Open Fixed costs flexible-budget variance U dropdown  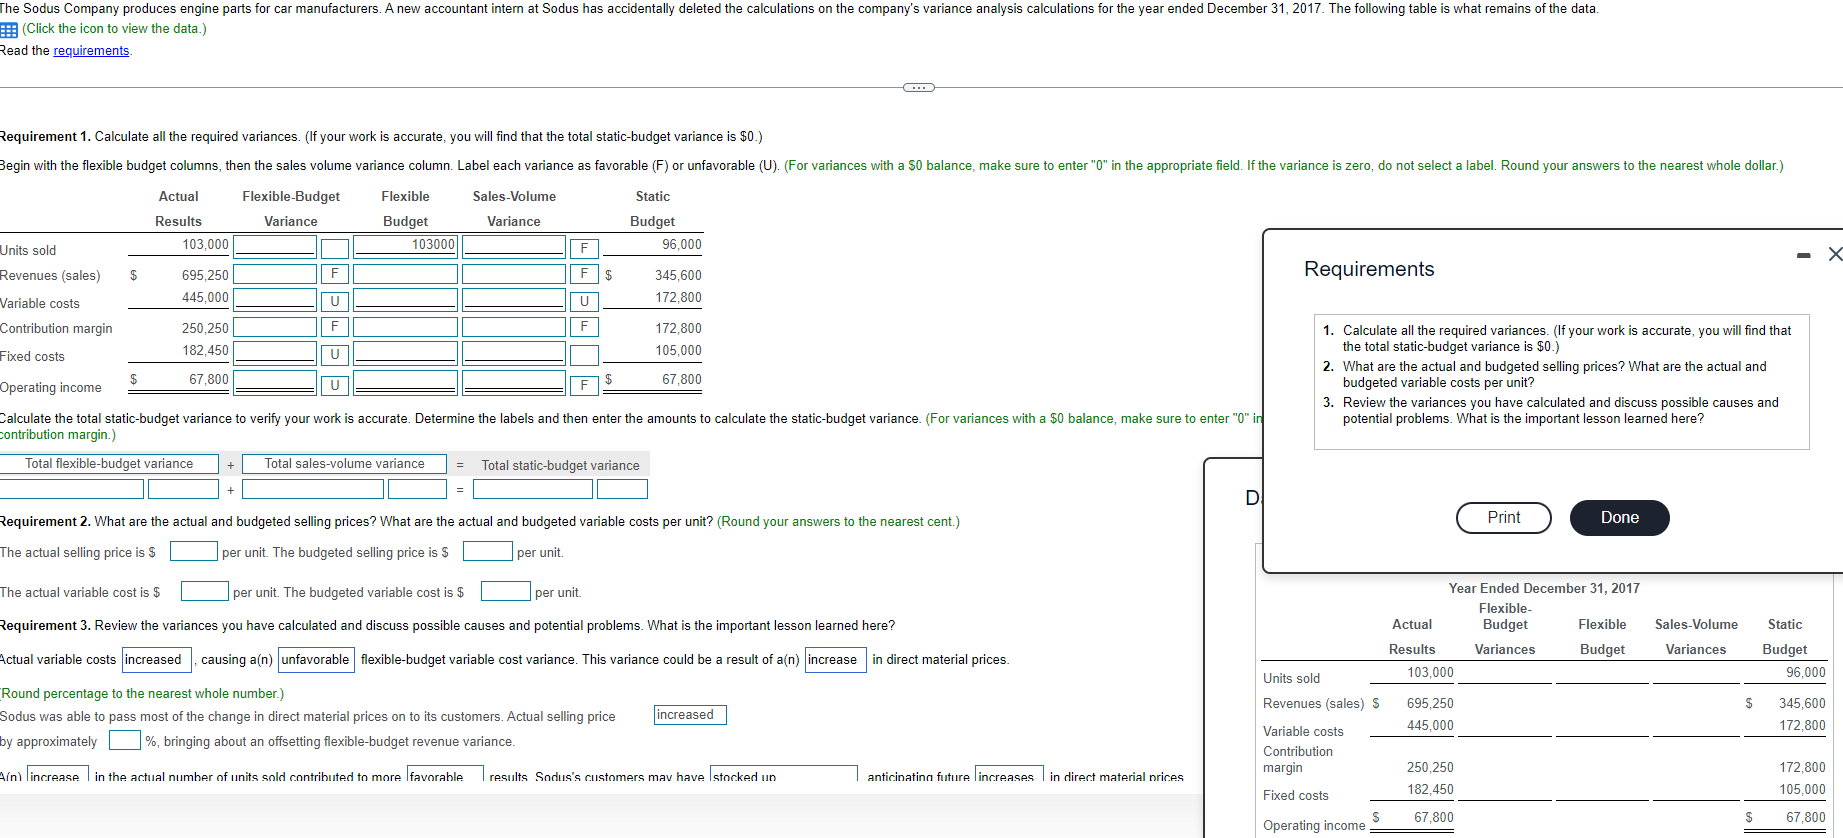pyautogui.click(x=335, y=354)
